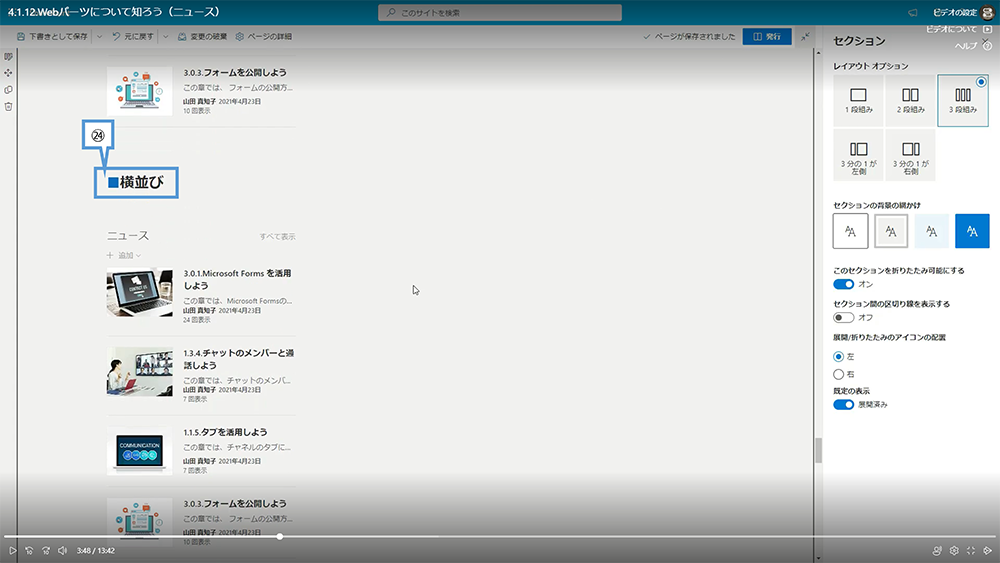Choose the 3 分の 1 が左側 layout

tap(858, 156)
